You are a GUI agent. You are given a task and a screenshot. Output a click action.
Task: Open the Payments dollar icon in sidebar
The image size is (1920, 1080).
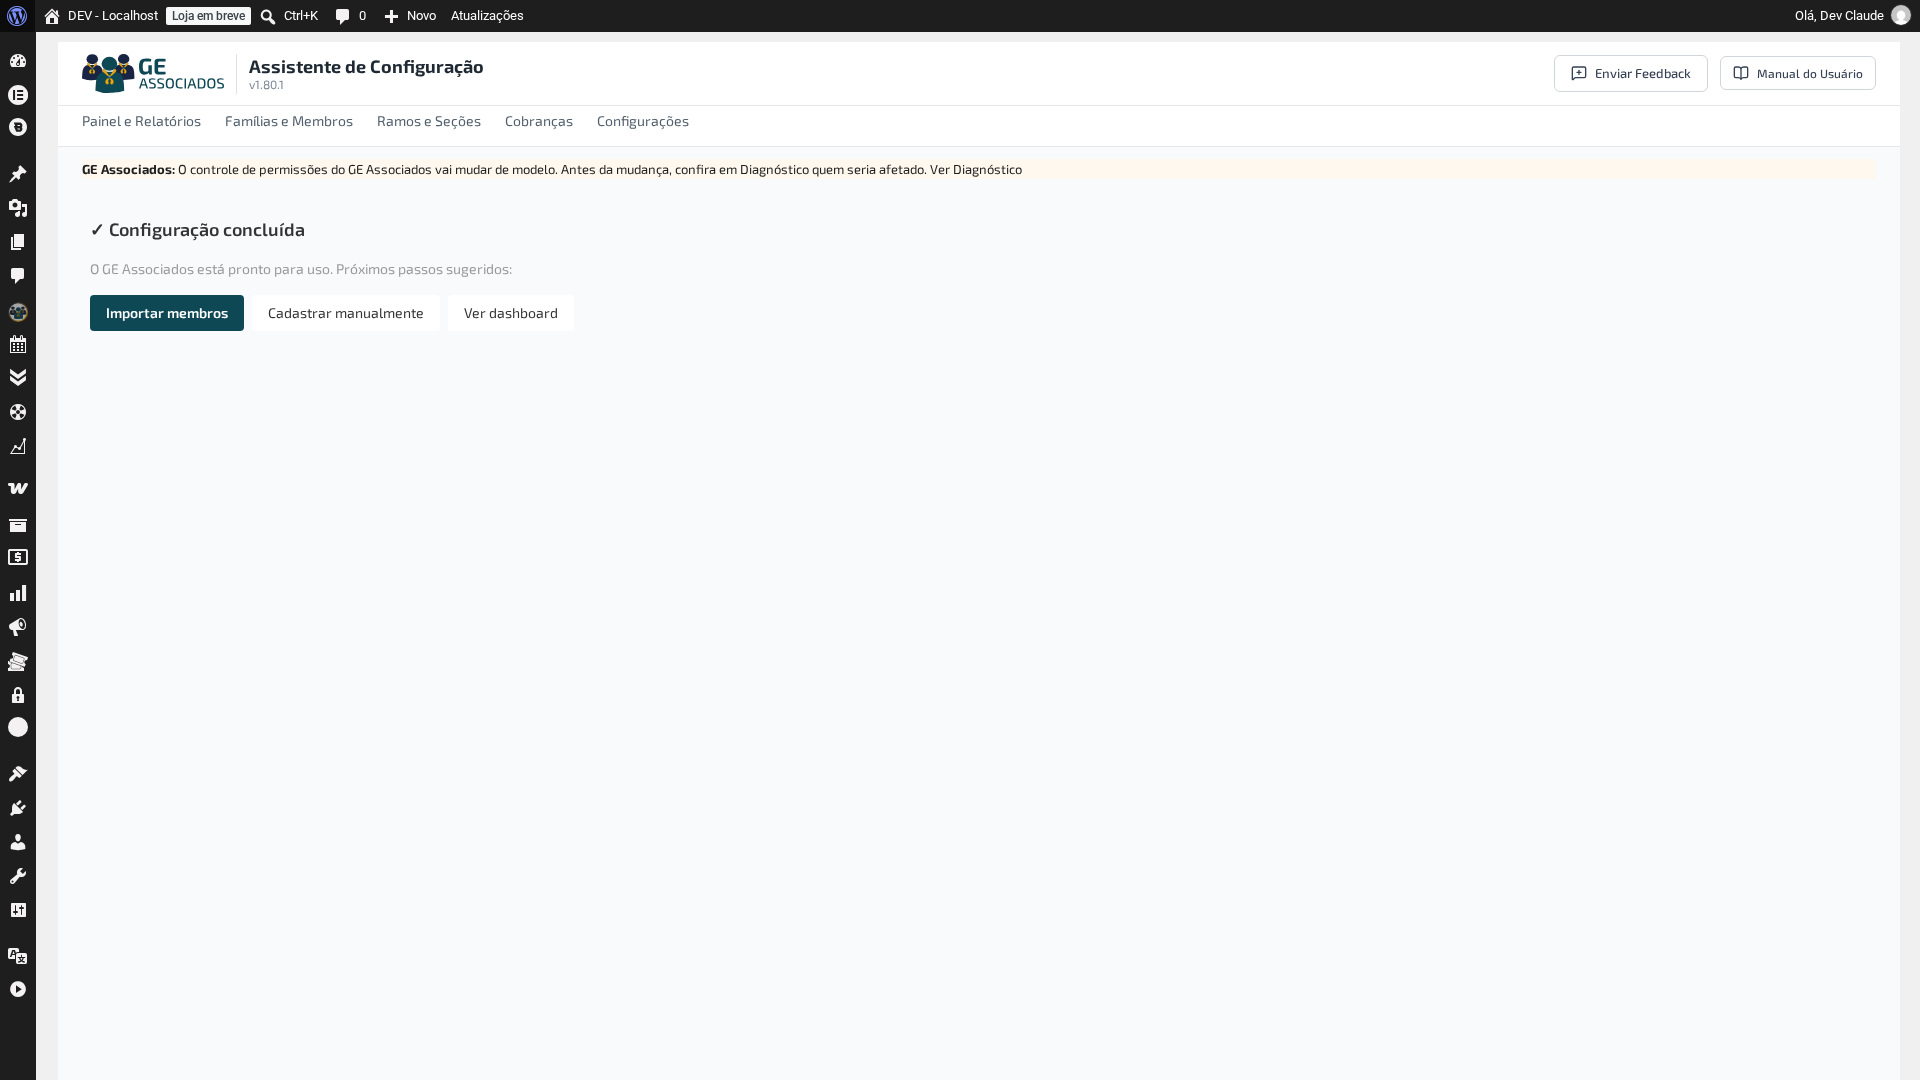pos(18,558)
